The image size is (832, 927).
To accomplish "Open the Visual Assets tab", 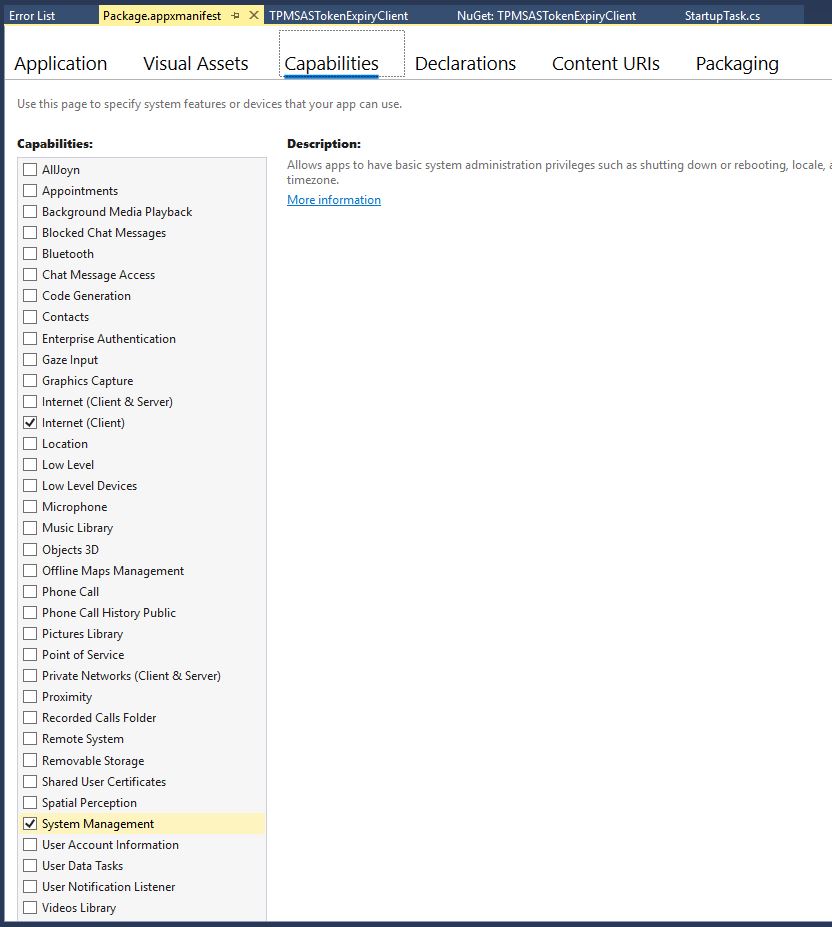I will pos(195,64).
